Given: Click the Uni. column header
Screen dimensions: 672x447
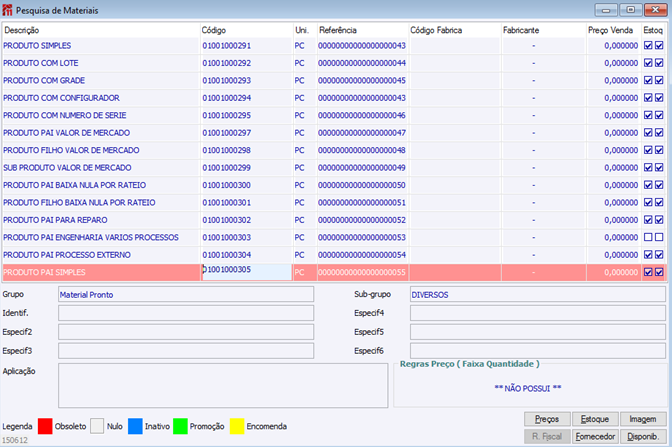Looking at the screenshot, I should pos(305,30).
